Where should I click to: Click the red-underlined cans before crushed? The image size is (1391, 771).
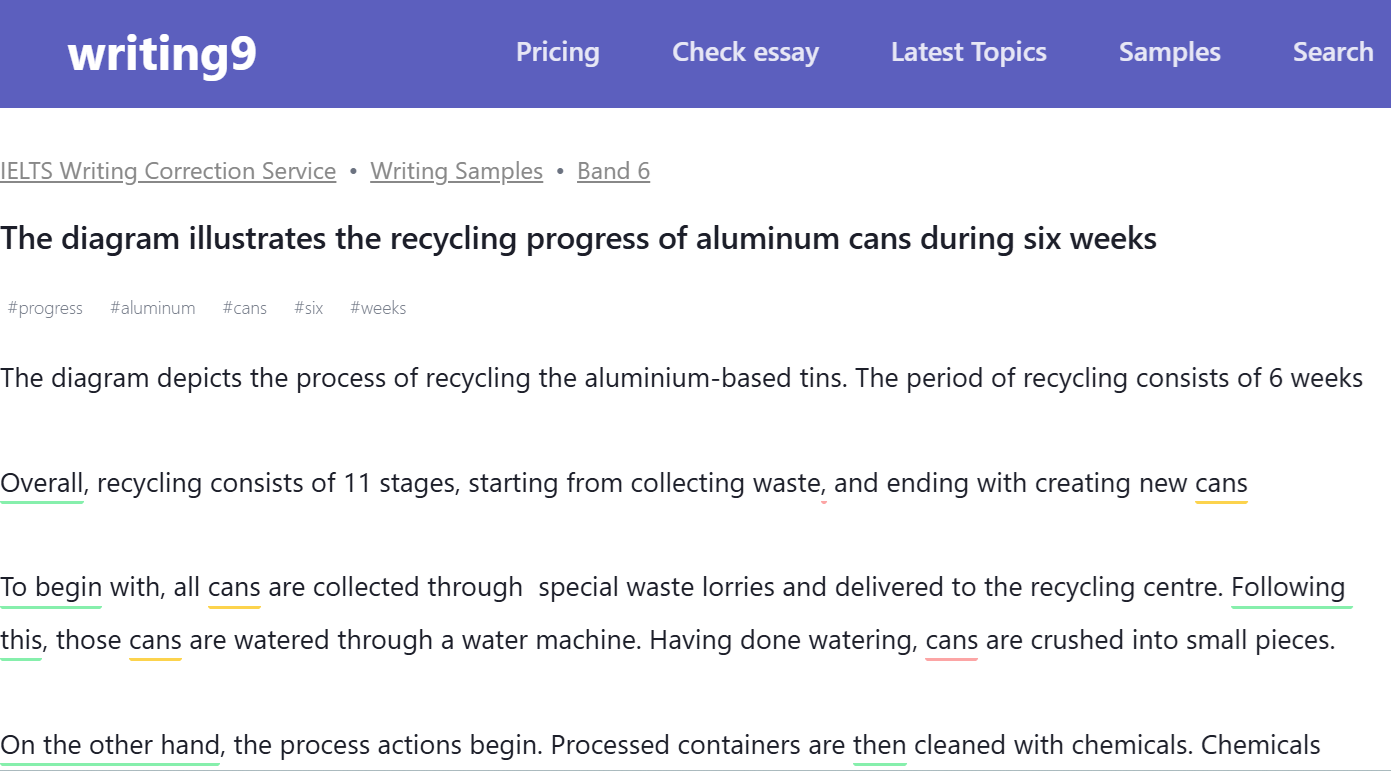click(951, 640)
